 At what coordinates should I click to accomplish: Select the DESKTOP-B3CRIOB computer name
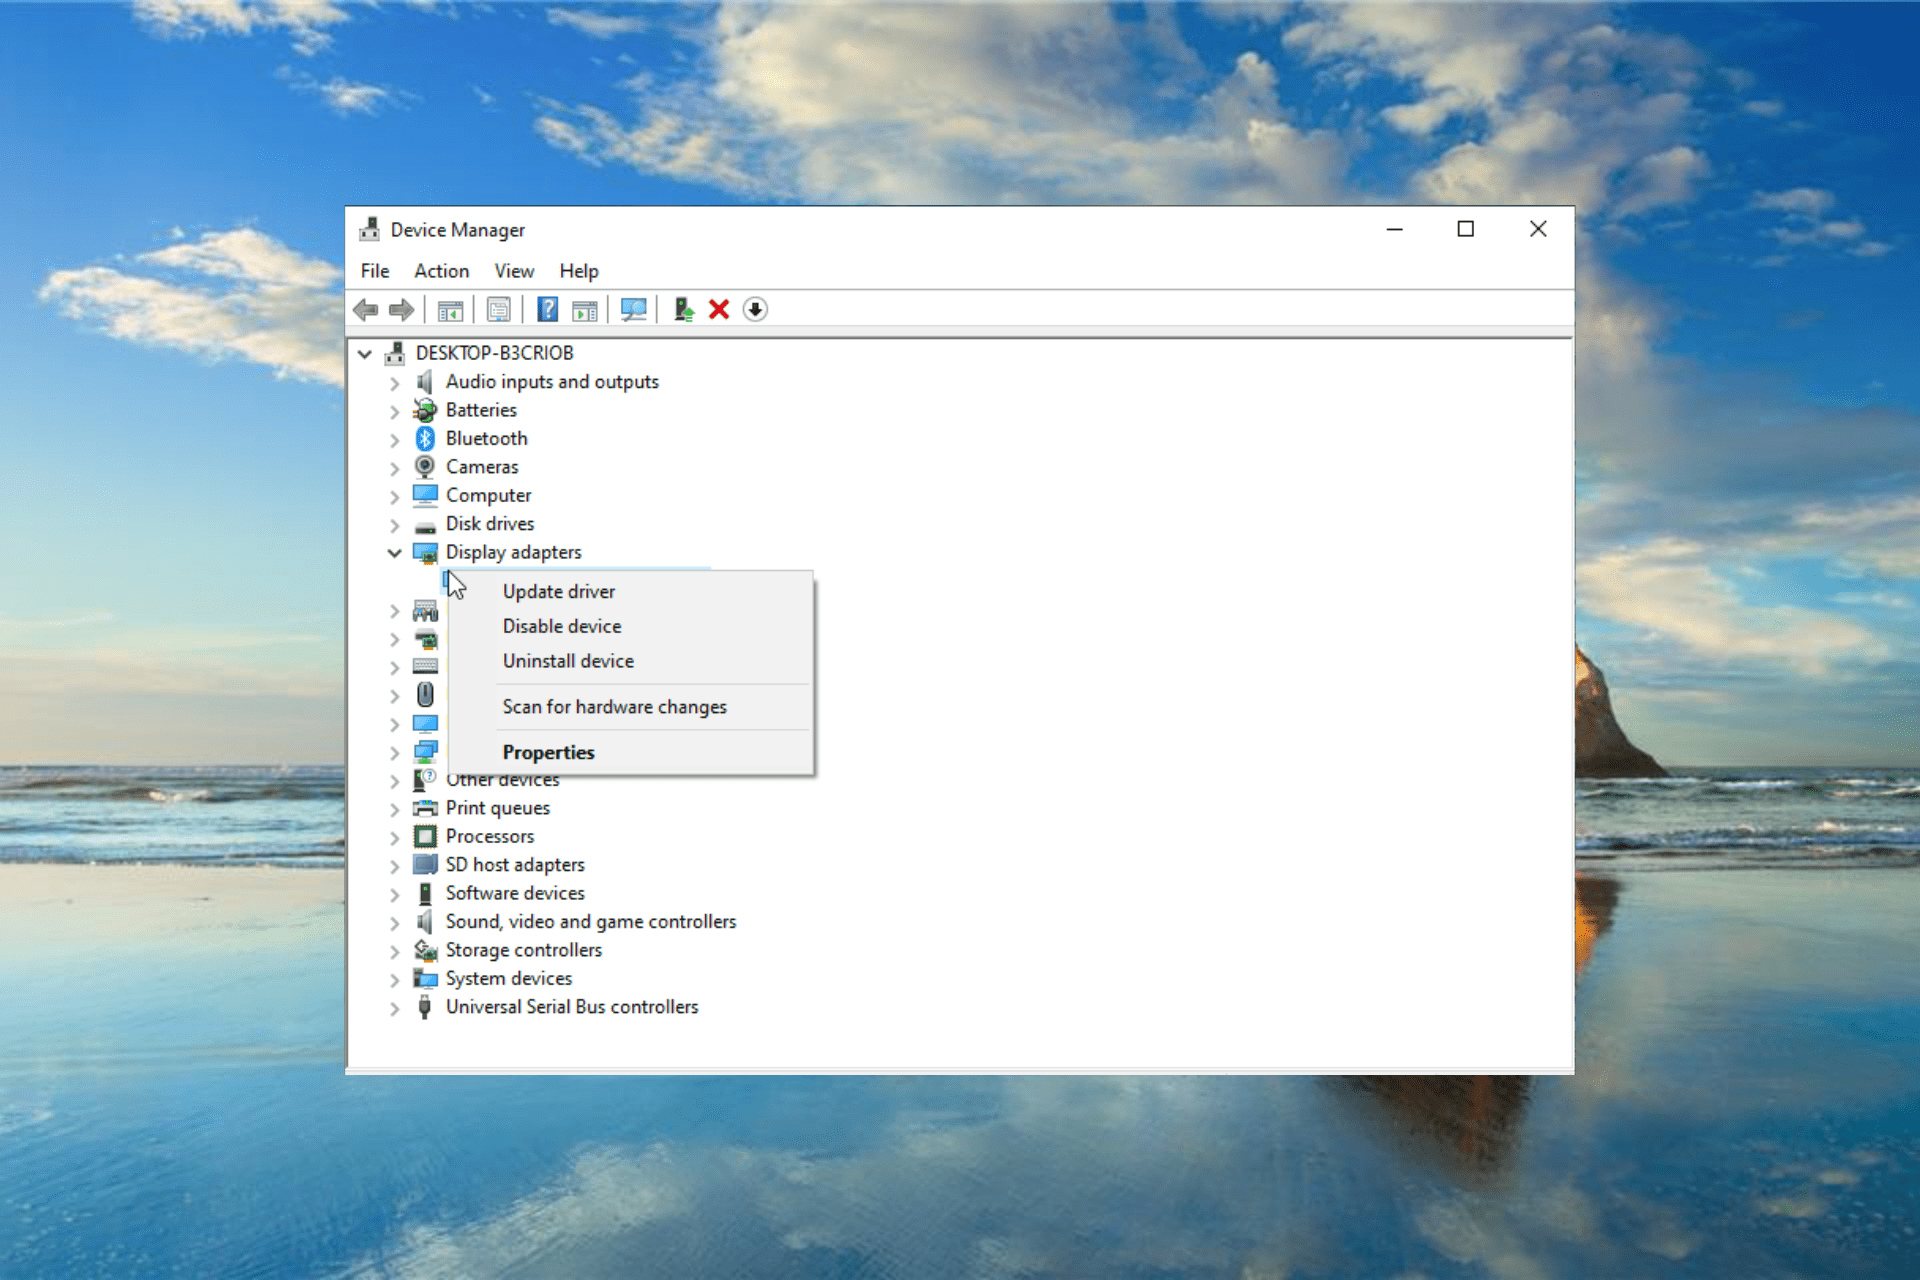[495, 353]
